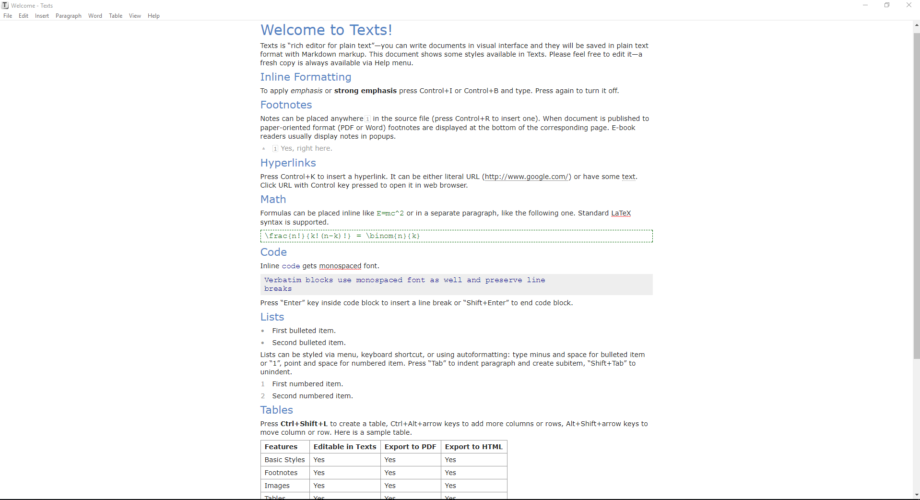Click the 'Tables' heading

276,410
